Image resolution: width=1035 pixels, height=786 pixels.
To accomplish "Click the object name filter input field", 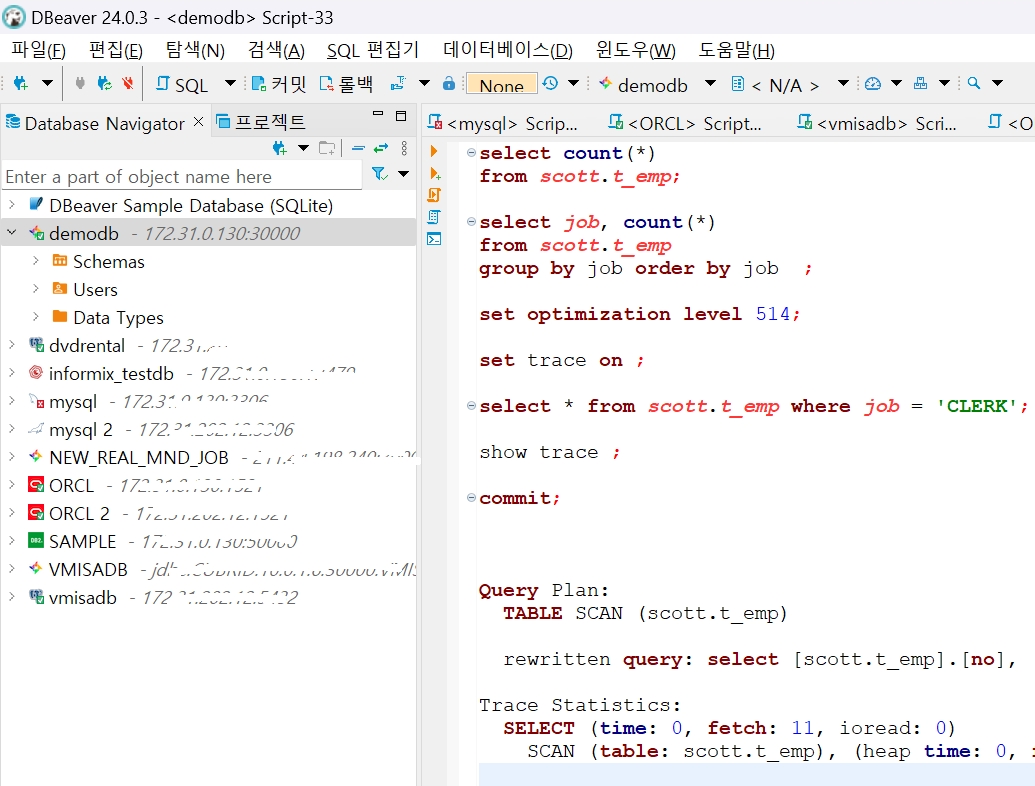I will click(x=182, y=177).
